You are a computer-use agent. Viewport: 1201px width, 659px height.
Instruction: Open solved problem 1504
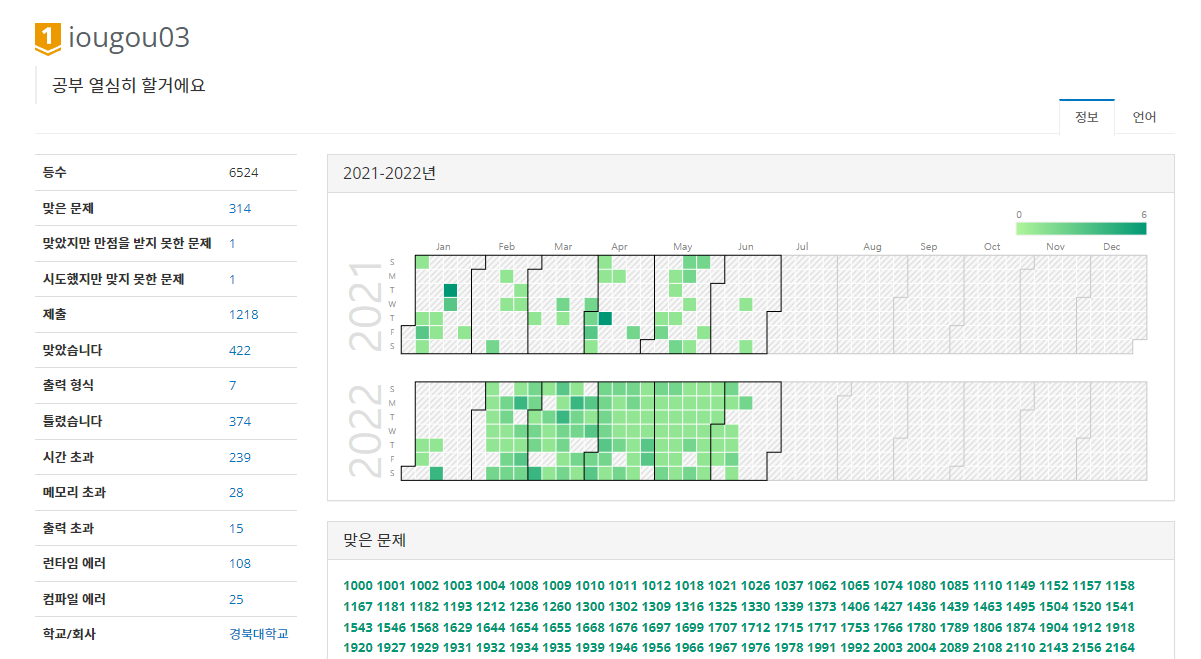coord(1054,607)
